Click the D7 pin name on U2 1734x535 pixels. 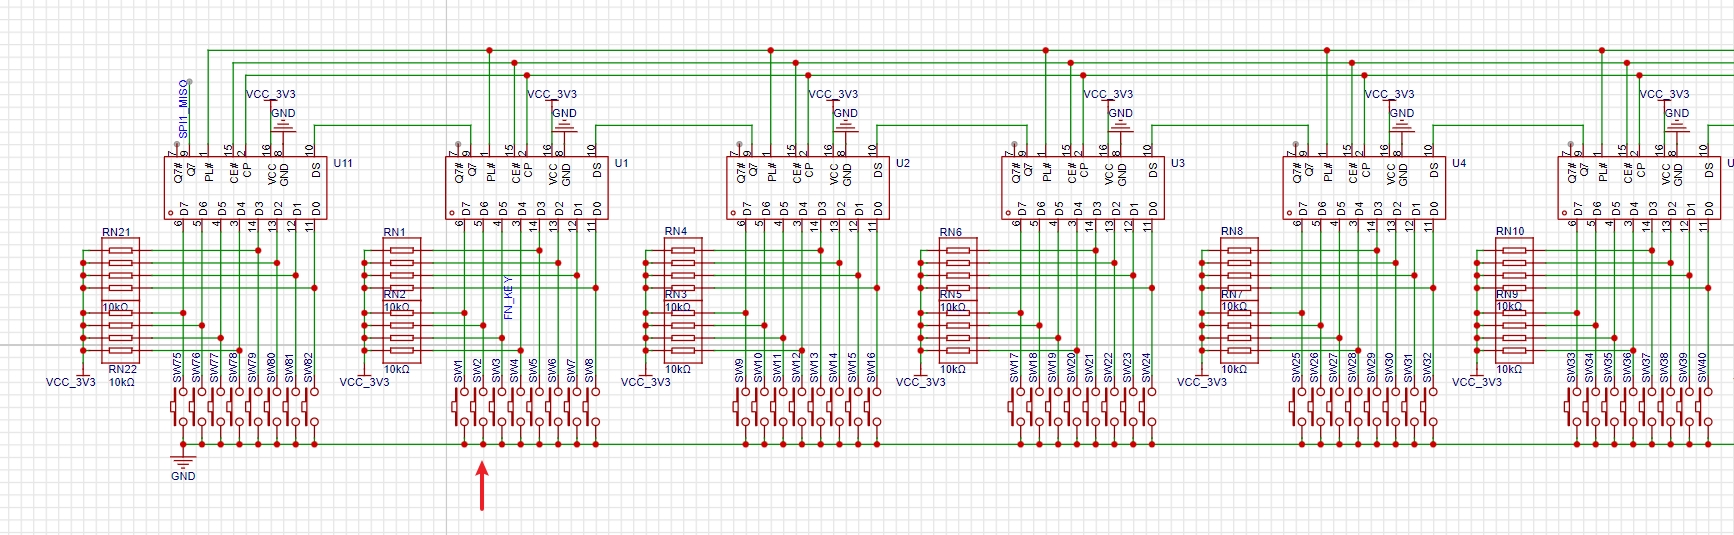(747, 209)
